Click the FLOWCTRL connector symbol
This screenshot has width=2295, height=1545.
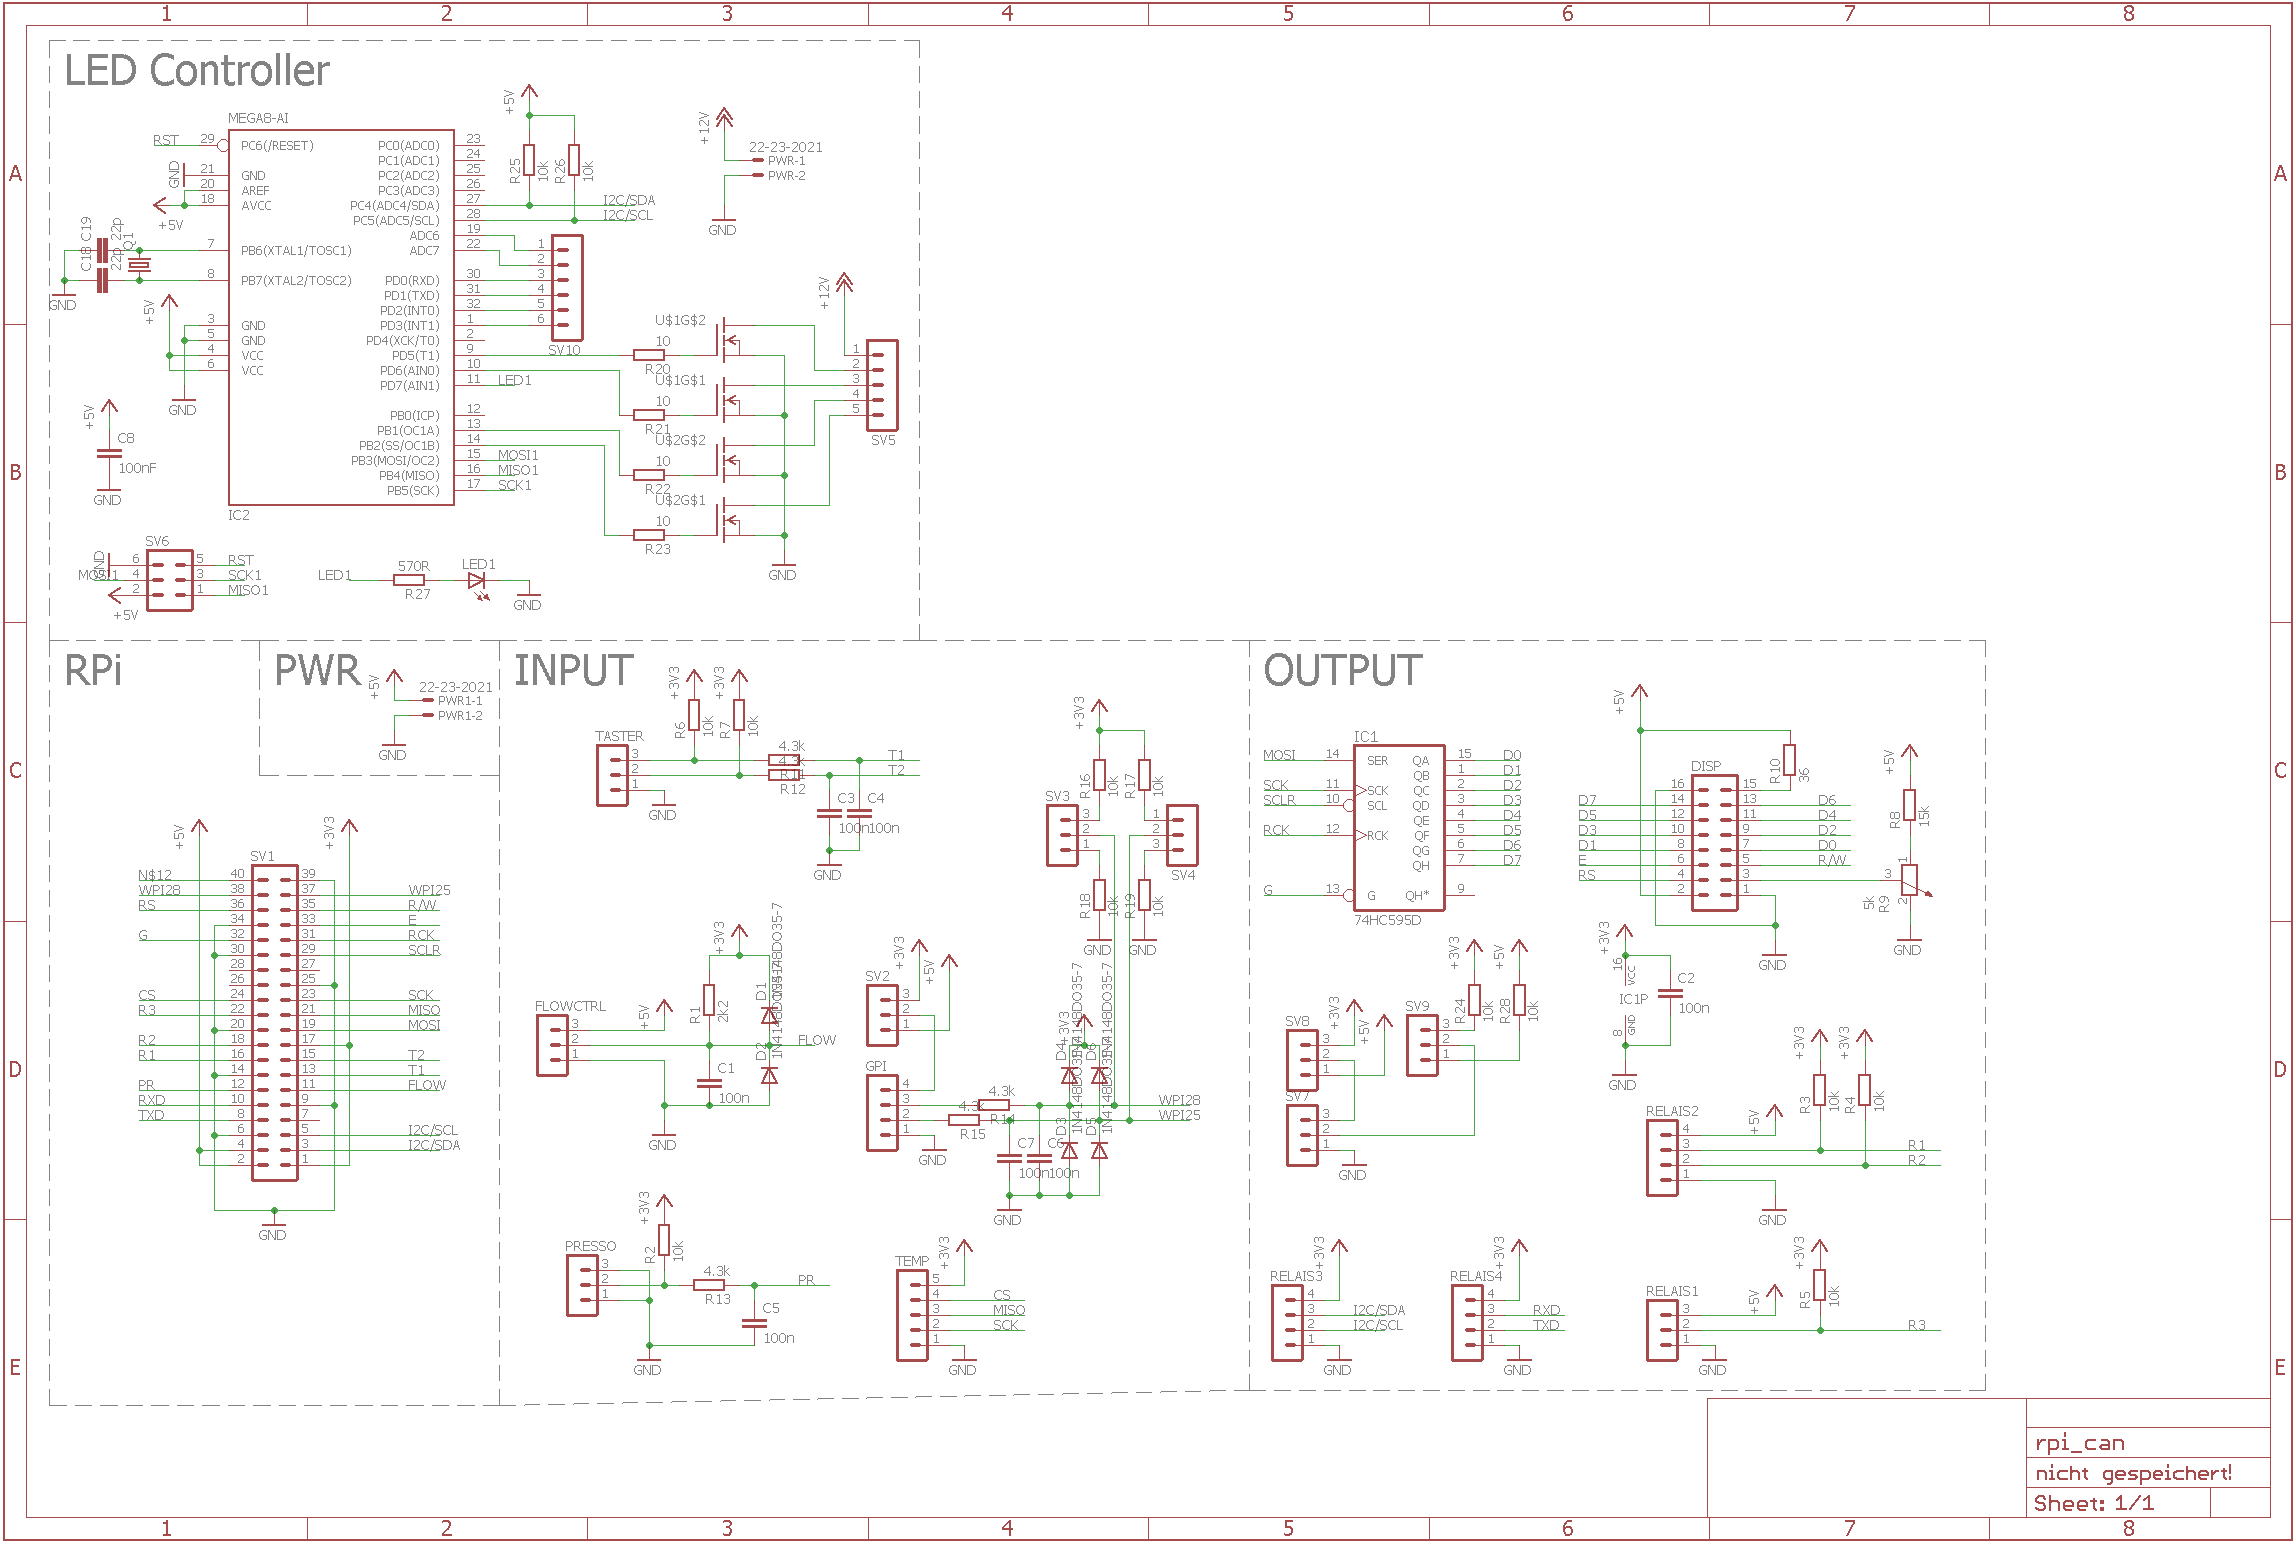coord(552,1045)
